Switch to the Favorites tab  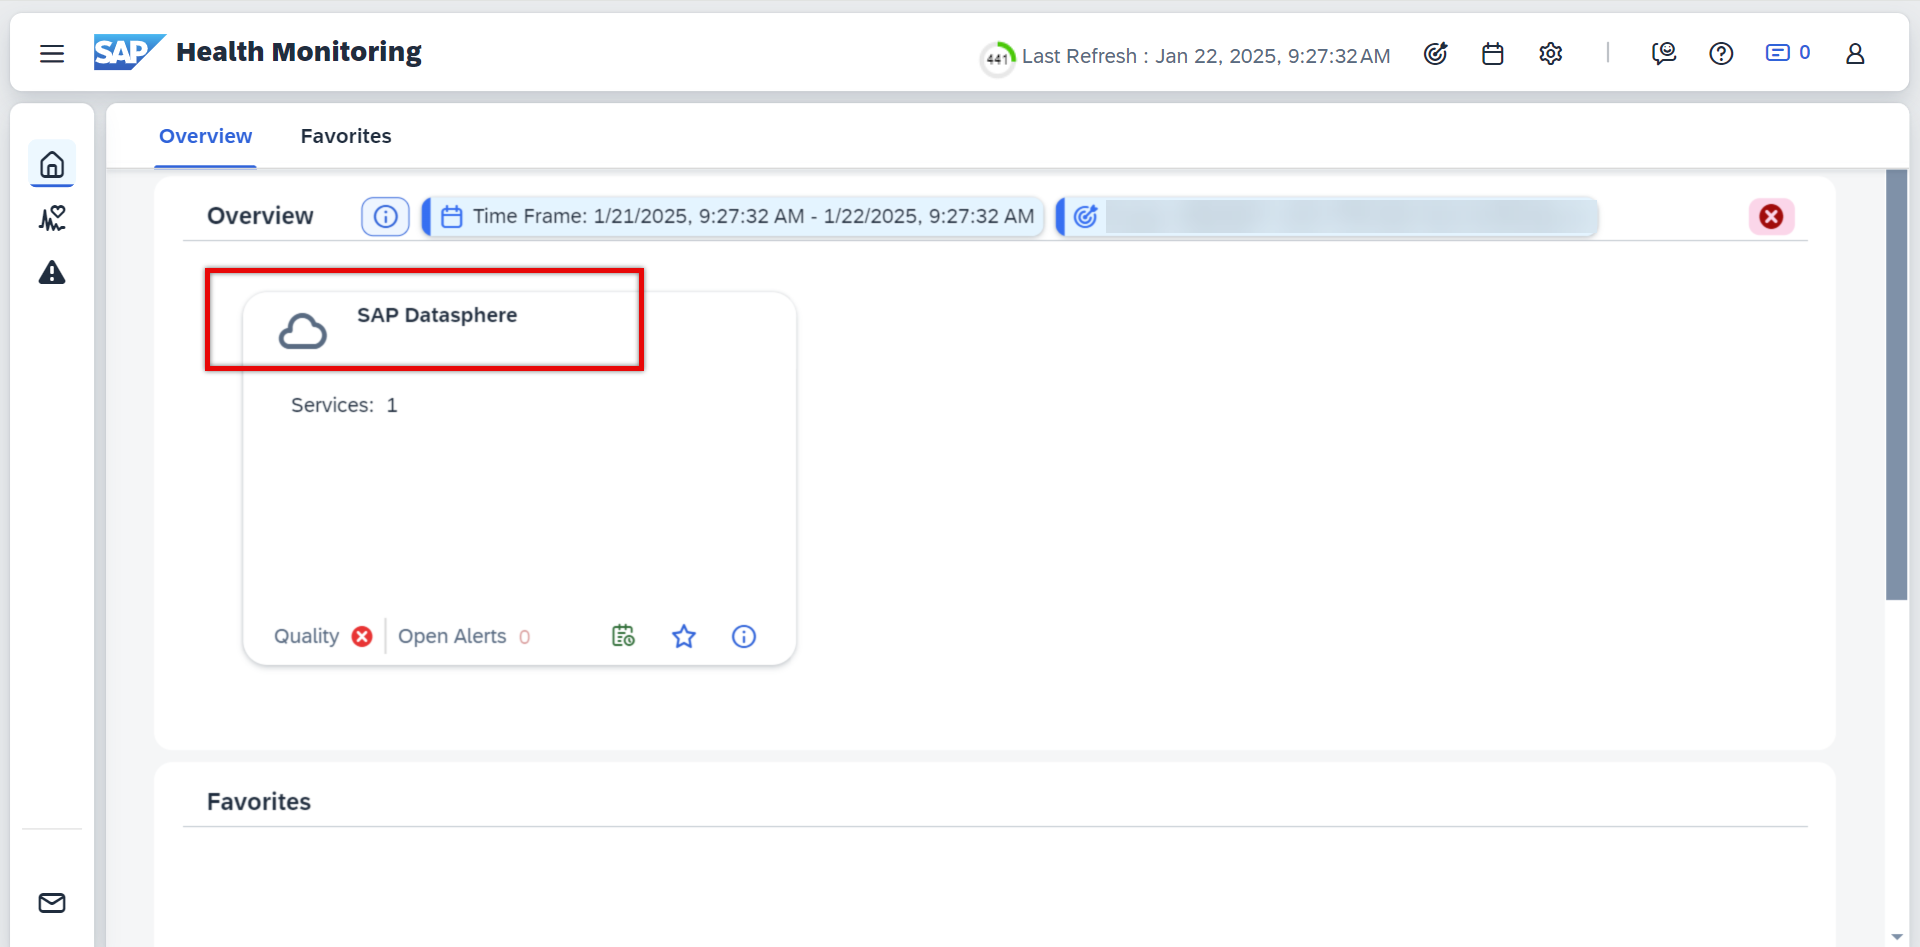346,136
